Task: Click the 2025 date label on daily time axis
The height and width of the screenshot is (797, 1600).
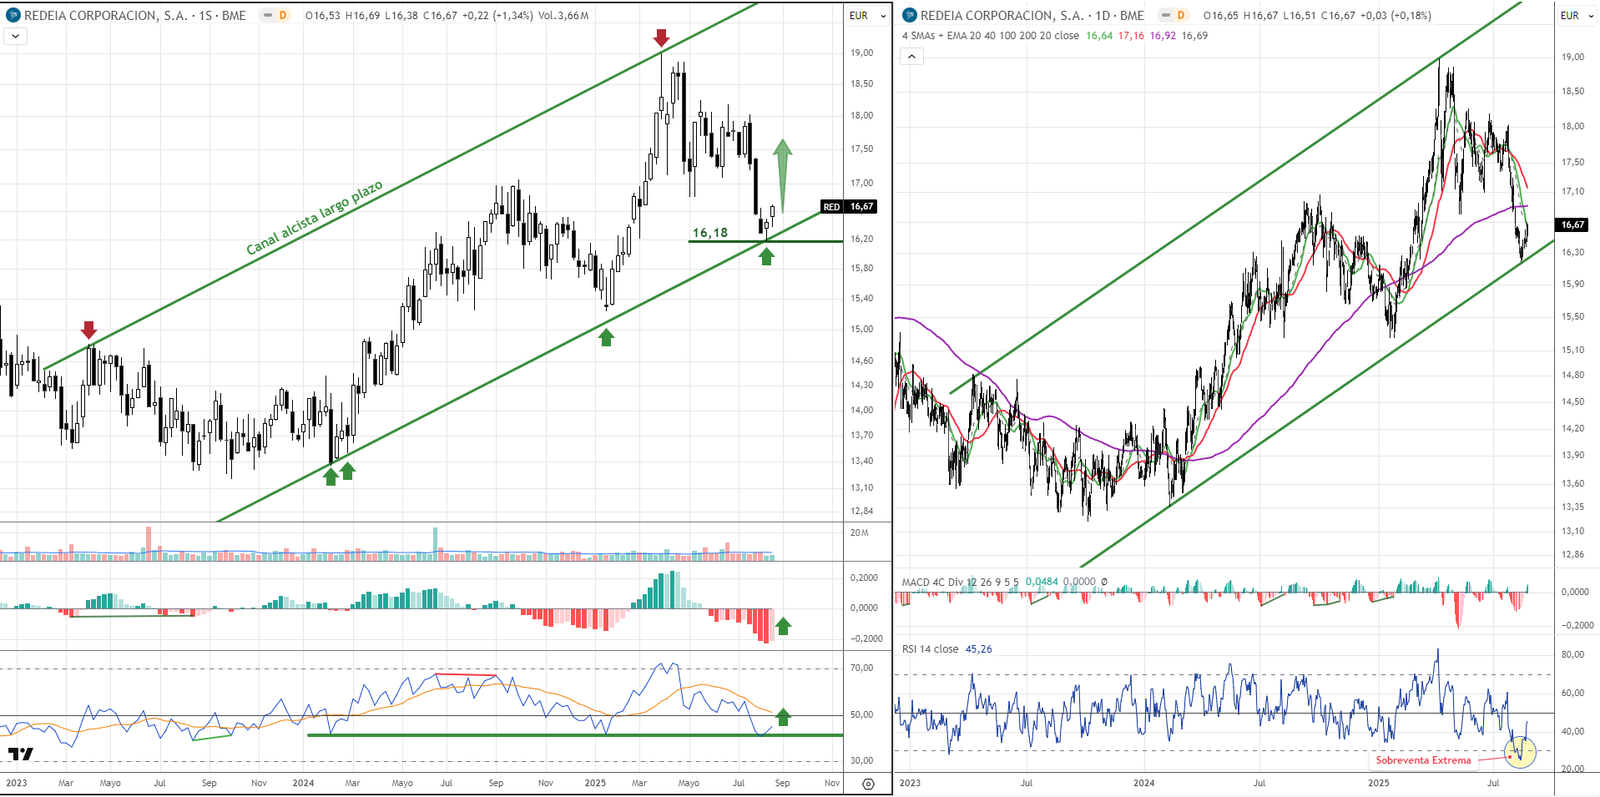Action: [1378, 783]
